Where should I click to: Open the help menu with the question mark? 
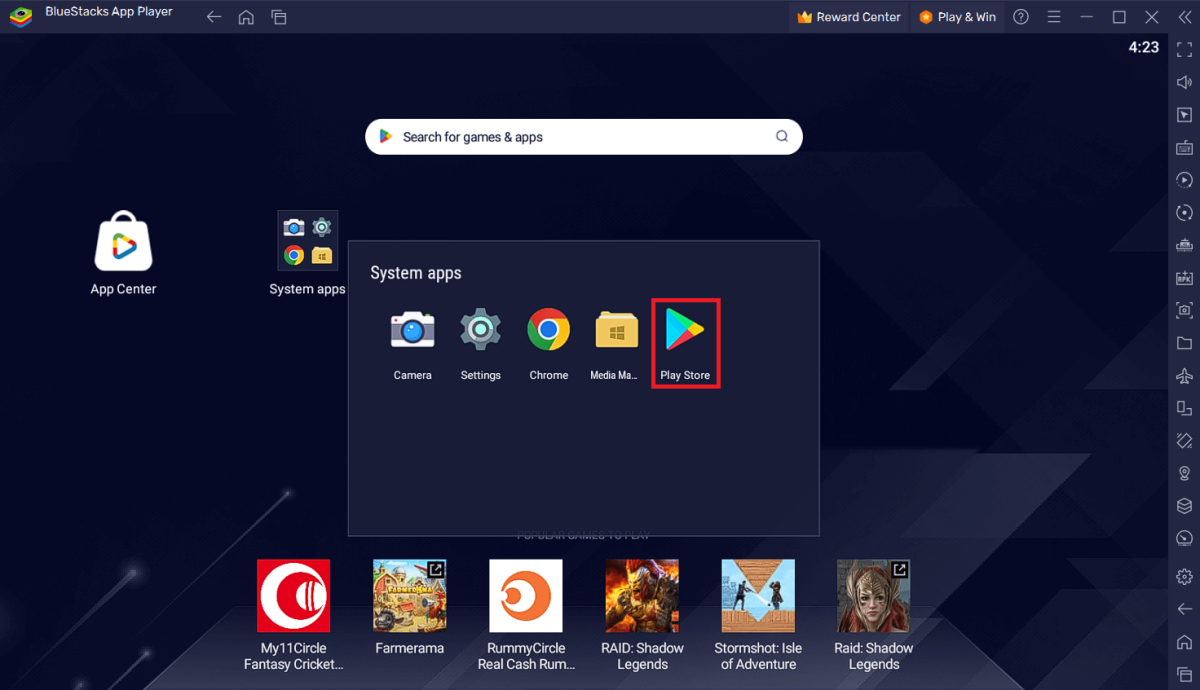point(1020,16)
